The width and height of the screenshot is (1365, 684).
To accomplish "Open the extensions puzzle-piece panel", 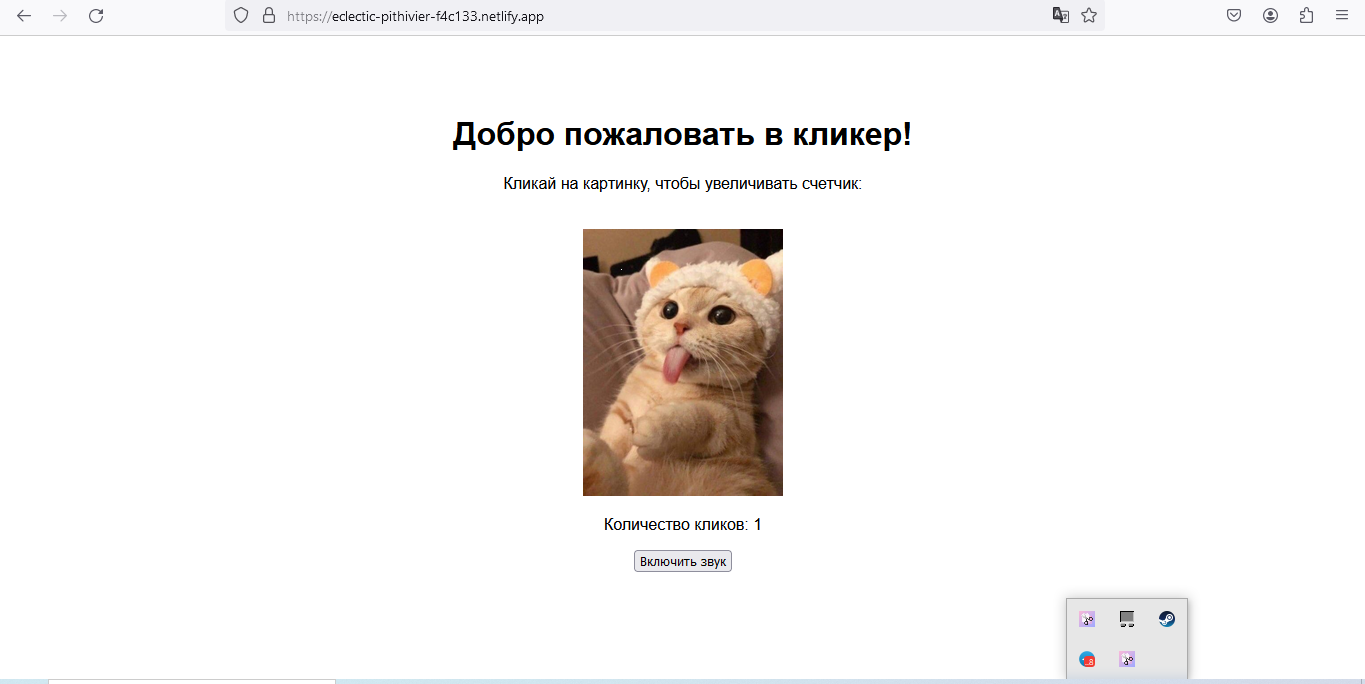I will [x=1306, y=16].
